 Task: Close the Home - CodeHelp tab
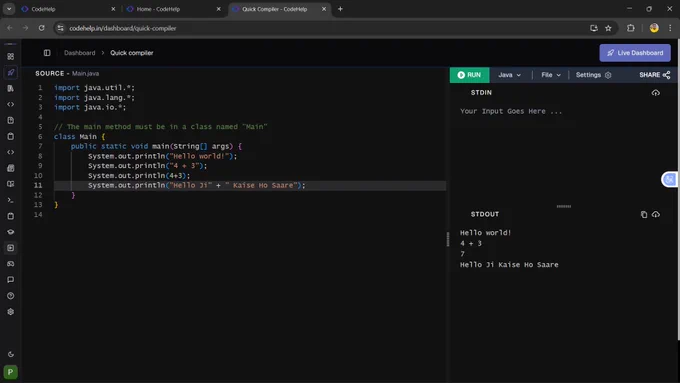[x=219, y=9]
